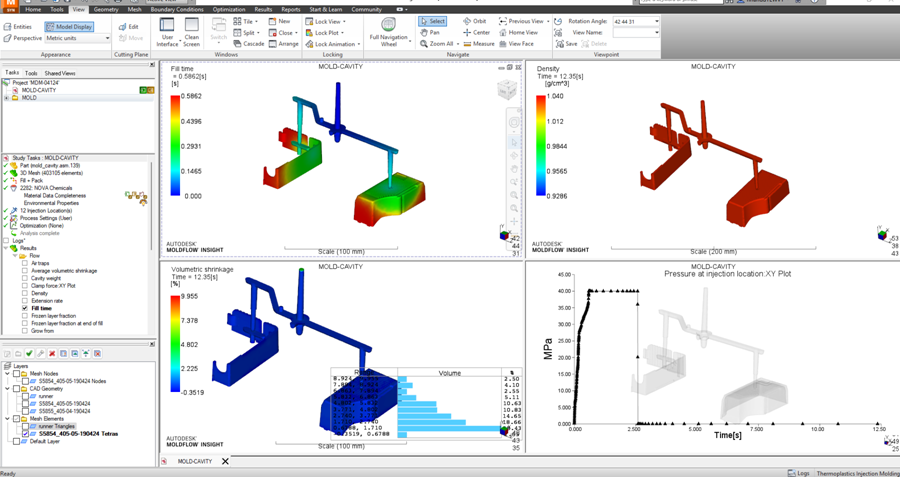The height and width of the screenshot is (477, 900).
Task: Select the MOLD folder in project tree
Action: click(x=29, y=98)
